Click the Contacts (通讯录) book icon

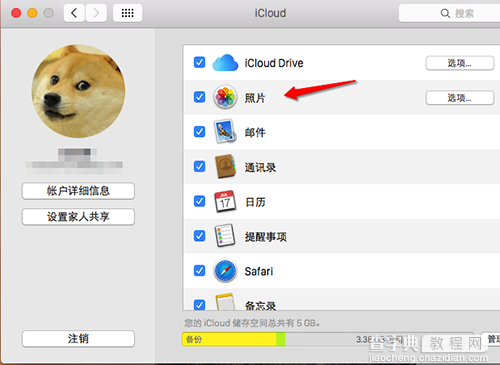[x=225, y=166]
